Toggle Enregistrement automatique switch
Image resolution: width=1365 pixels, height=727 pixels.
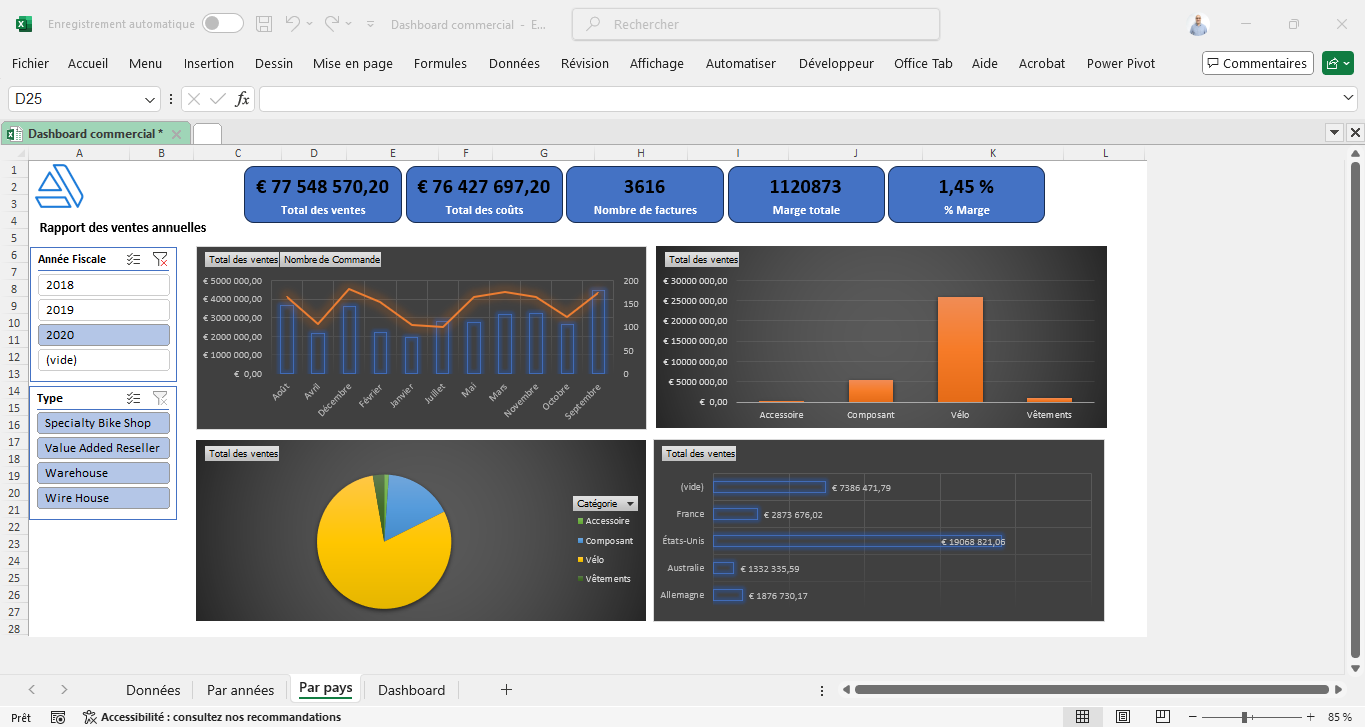point(222,24)
